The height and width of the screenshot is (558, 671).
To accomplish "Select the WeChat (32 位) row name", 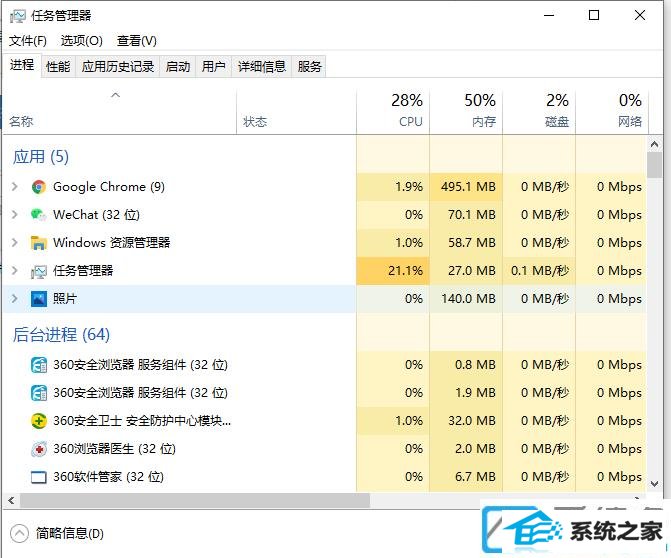I will point(96,214).
